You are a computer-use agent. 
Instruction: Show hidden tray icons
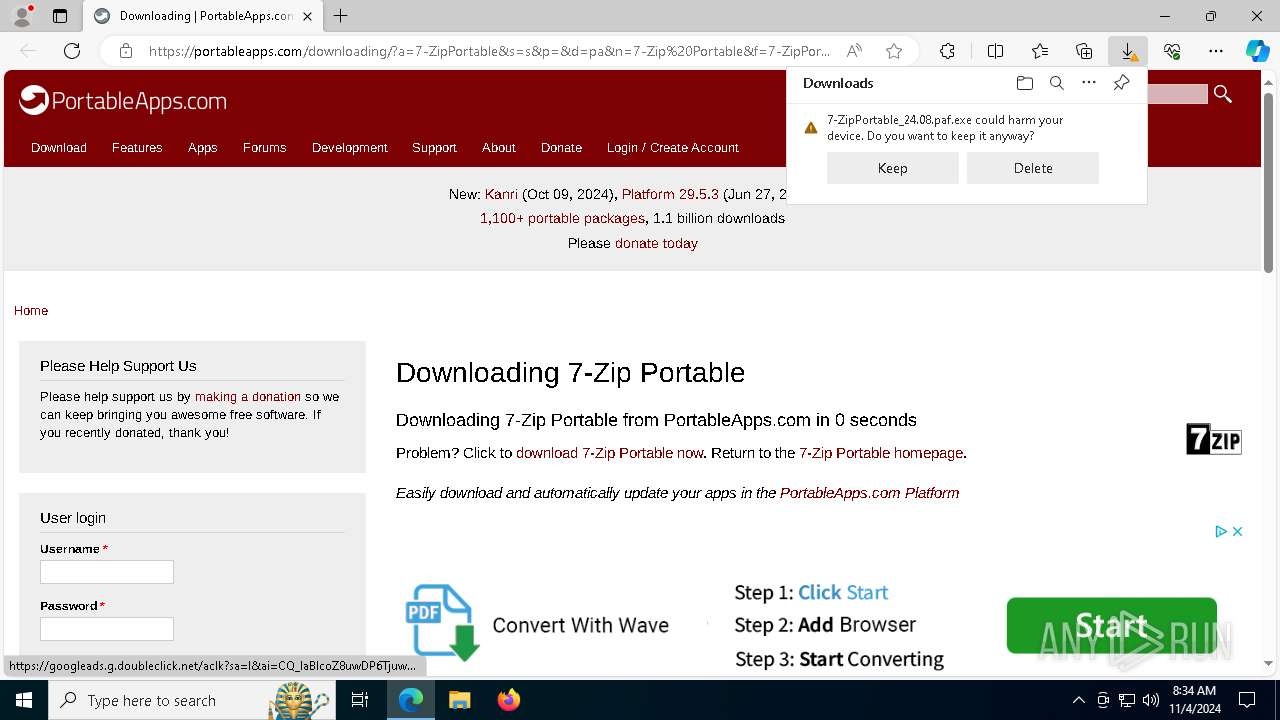point(1078,700)
